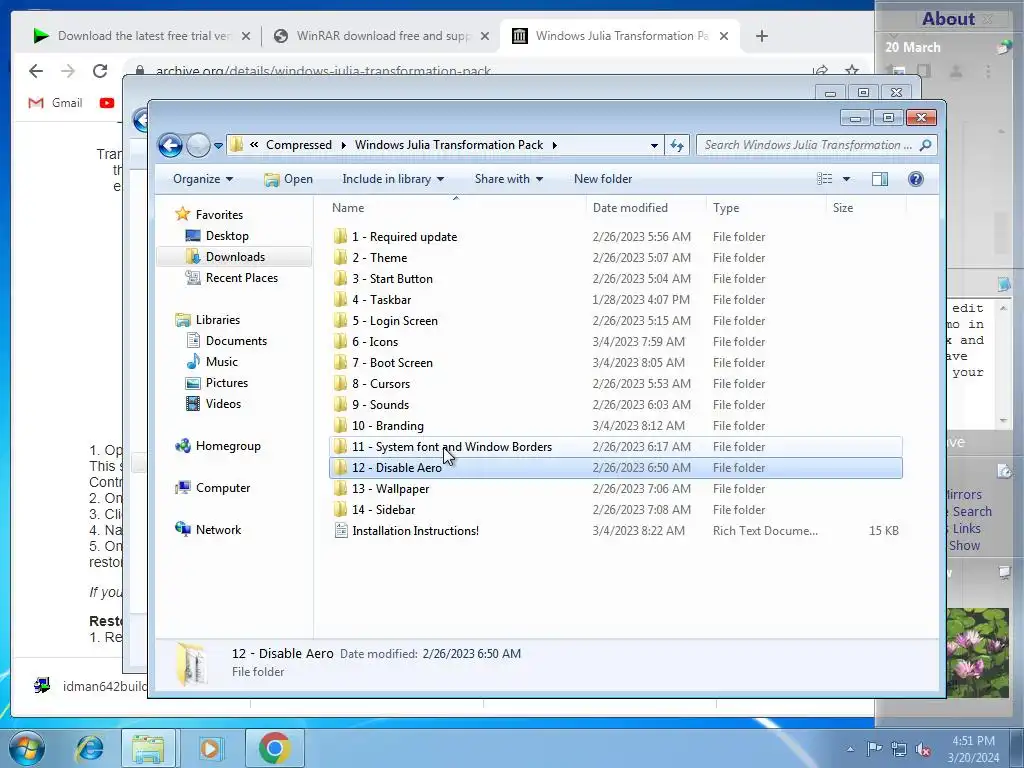Screen dimensions: 1024x768
Task: Expand arrow after Windows Julia Transformation Pack breadcrumb
Action: pyautogui.click(x=554, y=146)
